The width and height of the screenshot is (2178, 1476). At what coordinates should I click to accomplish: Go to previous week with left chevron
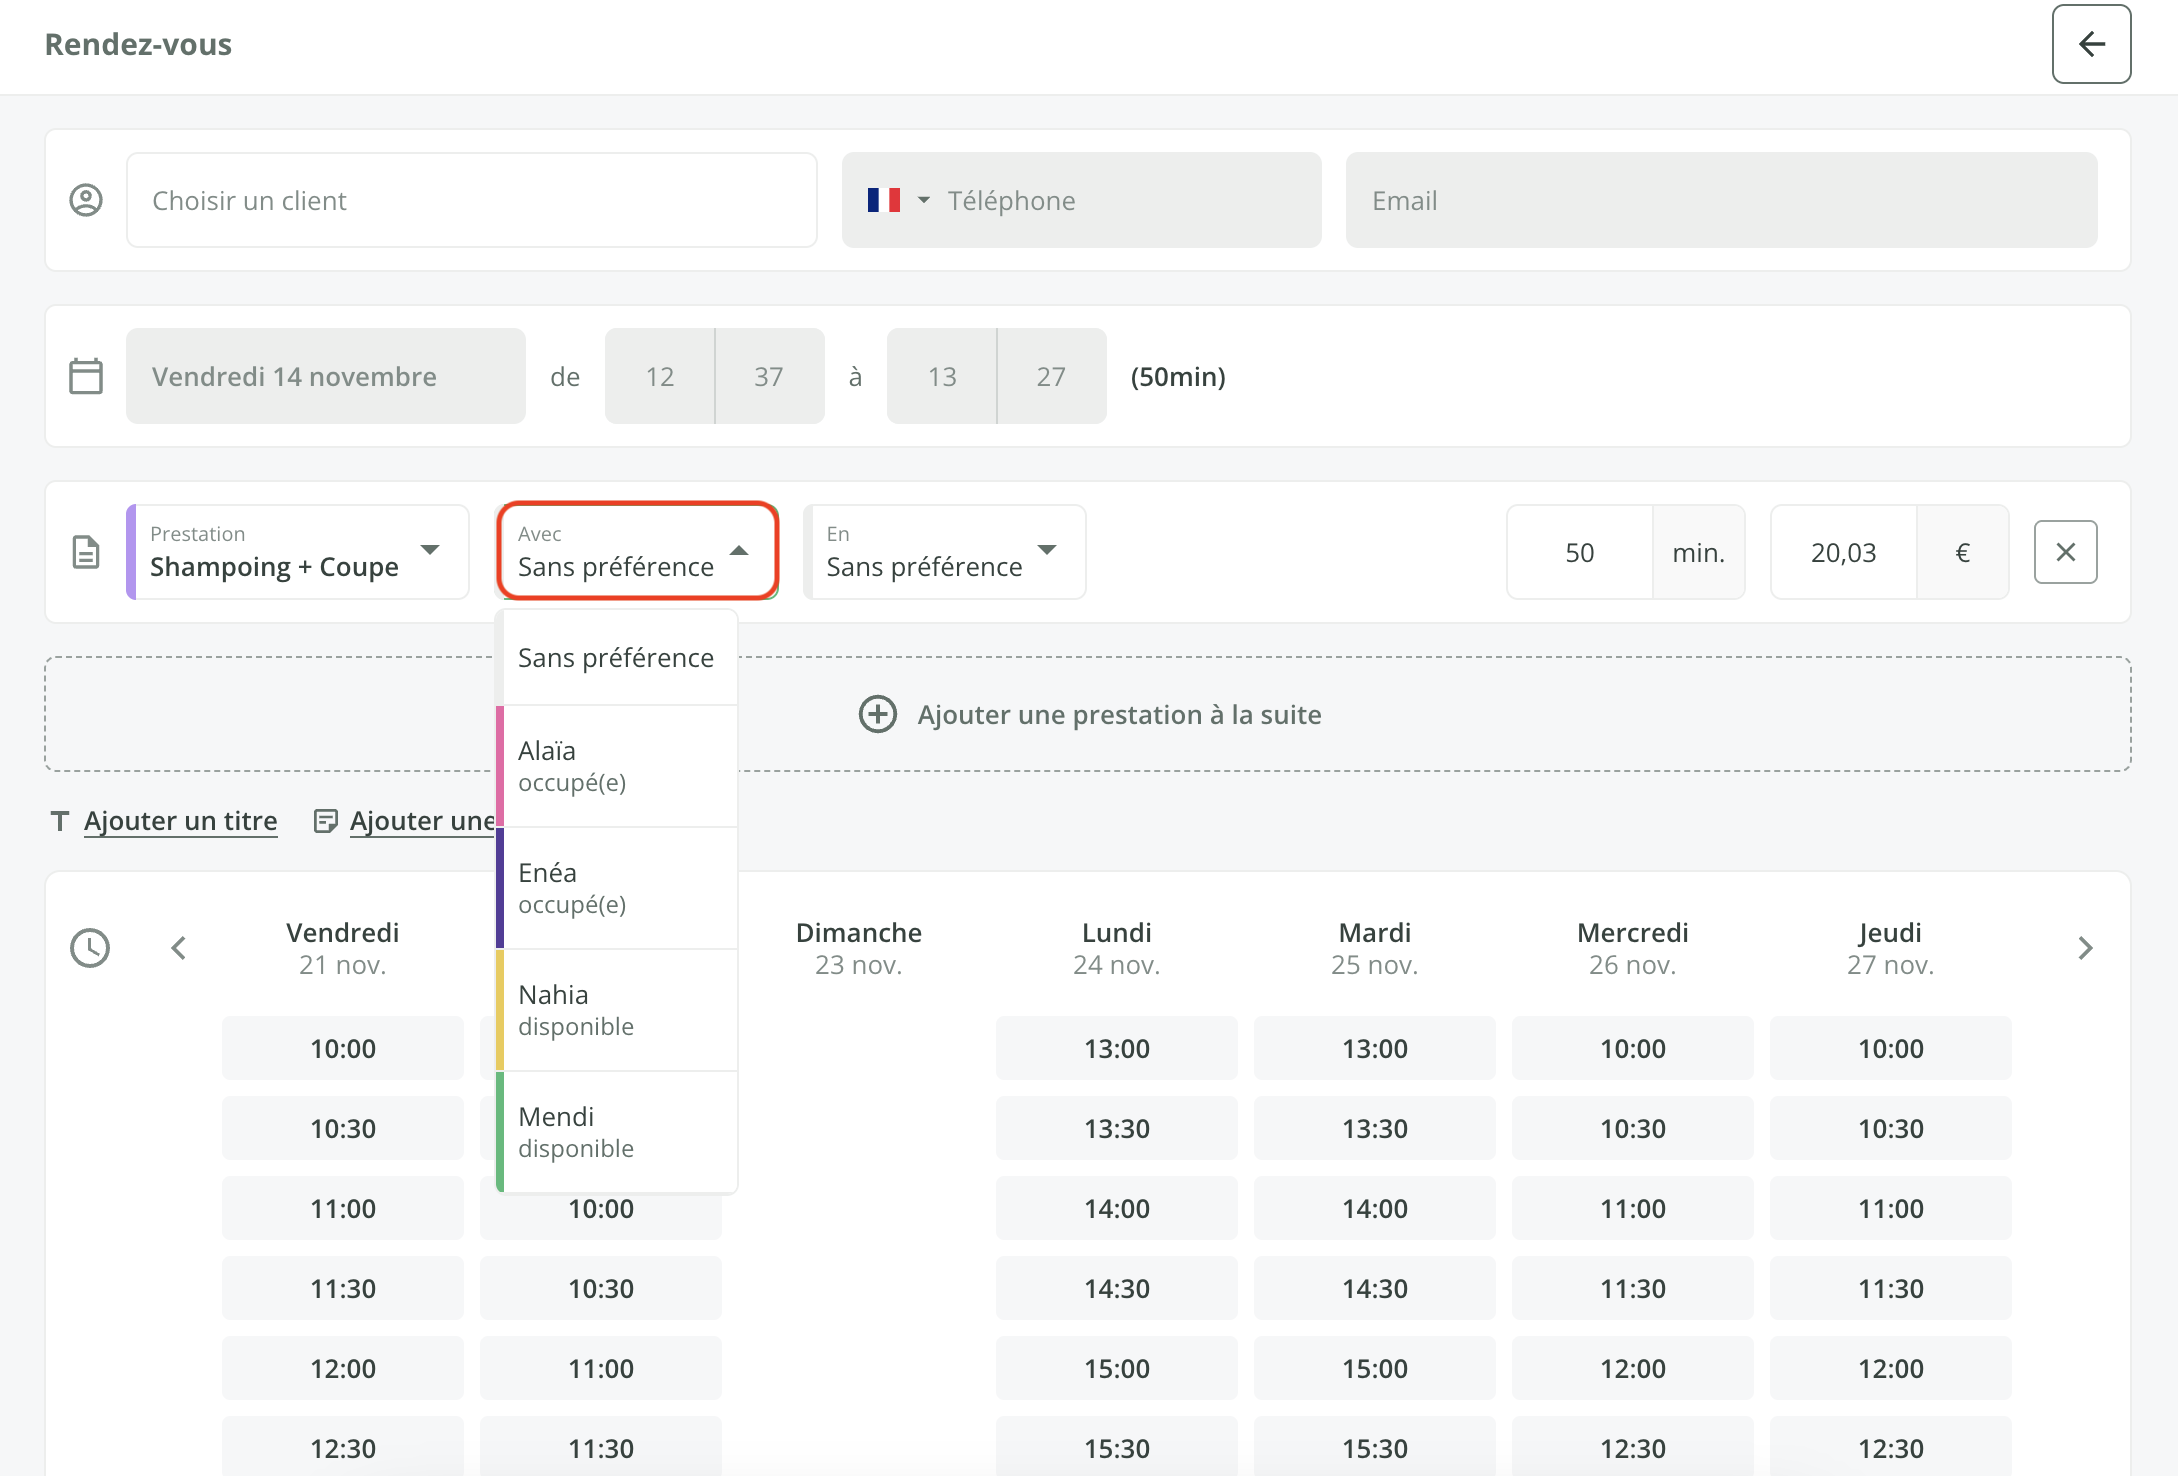[179, 948]
